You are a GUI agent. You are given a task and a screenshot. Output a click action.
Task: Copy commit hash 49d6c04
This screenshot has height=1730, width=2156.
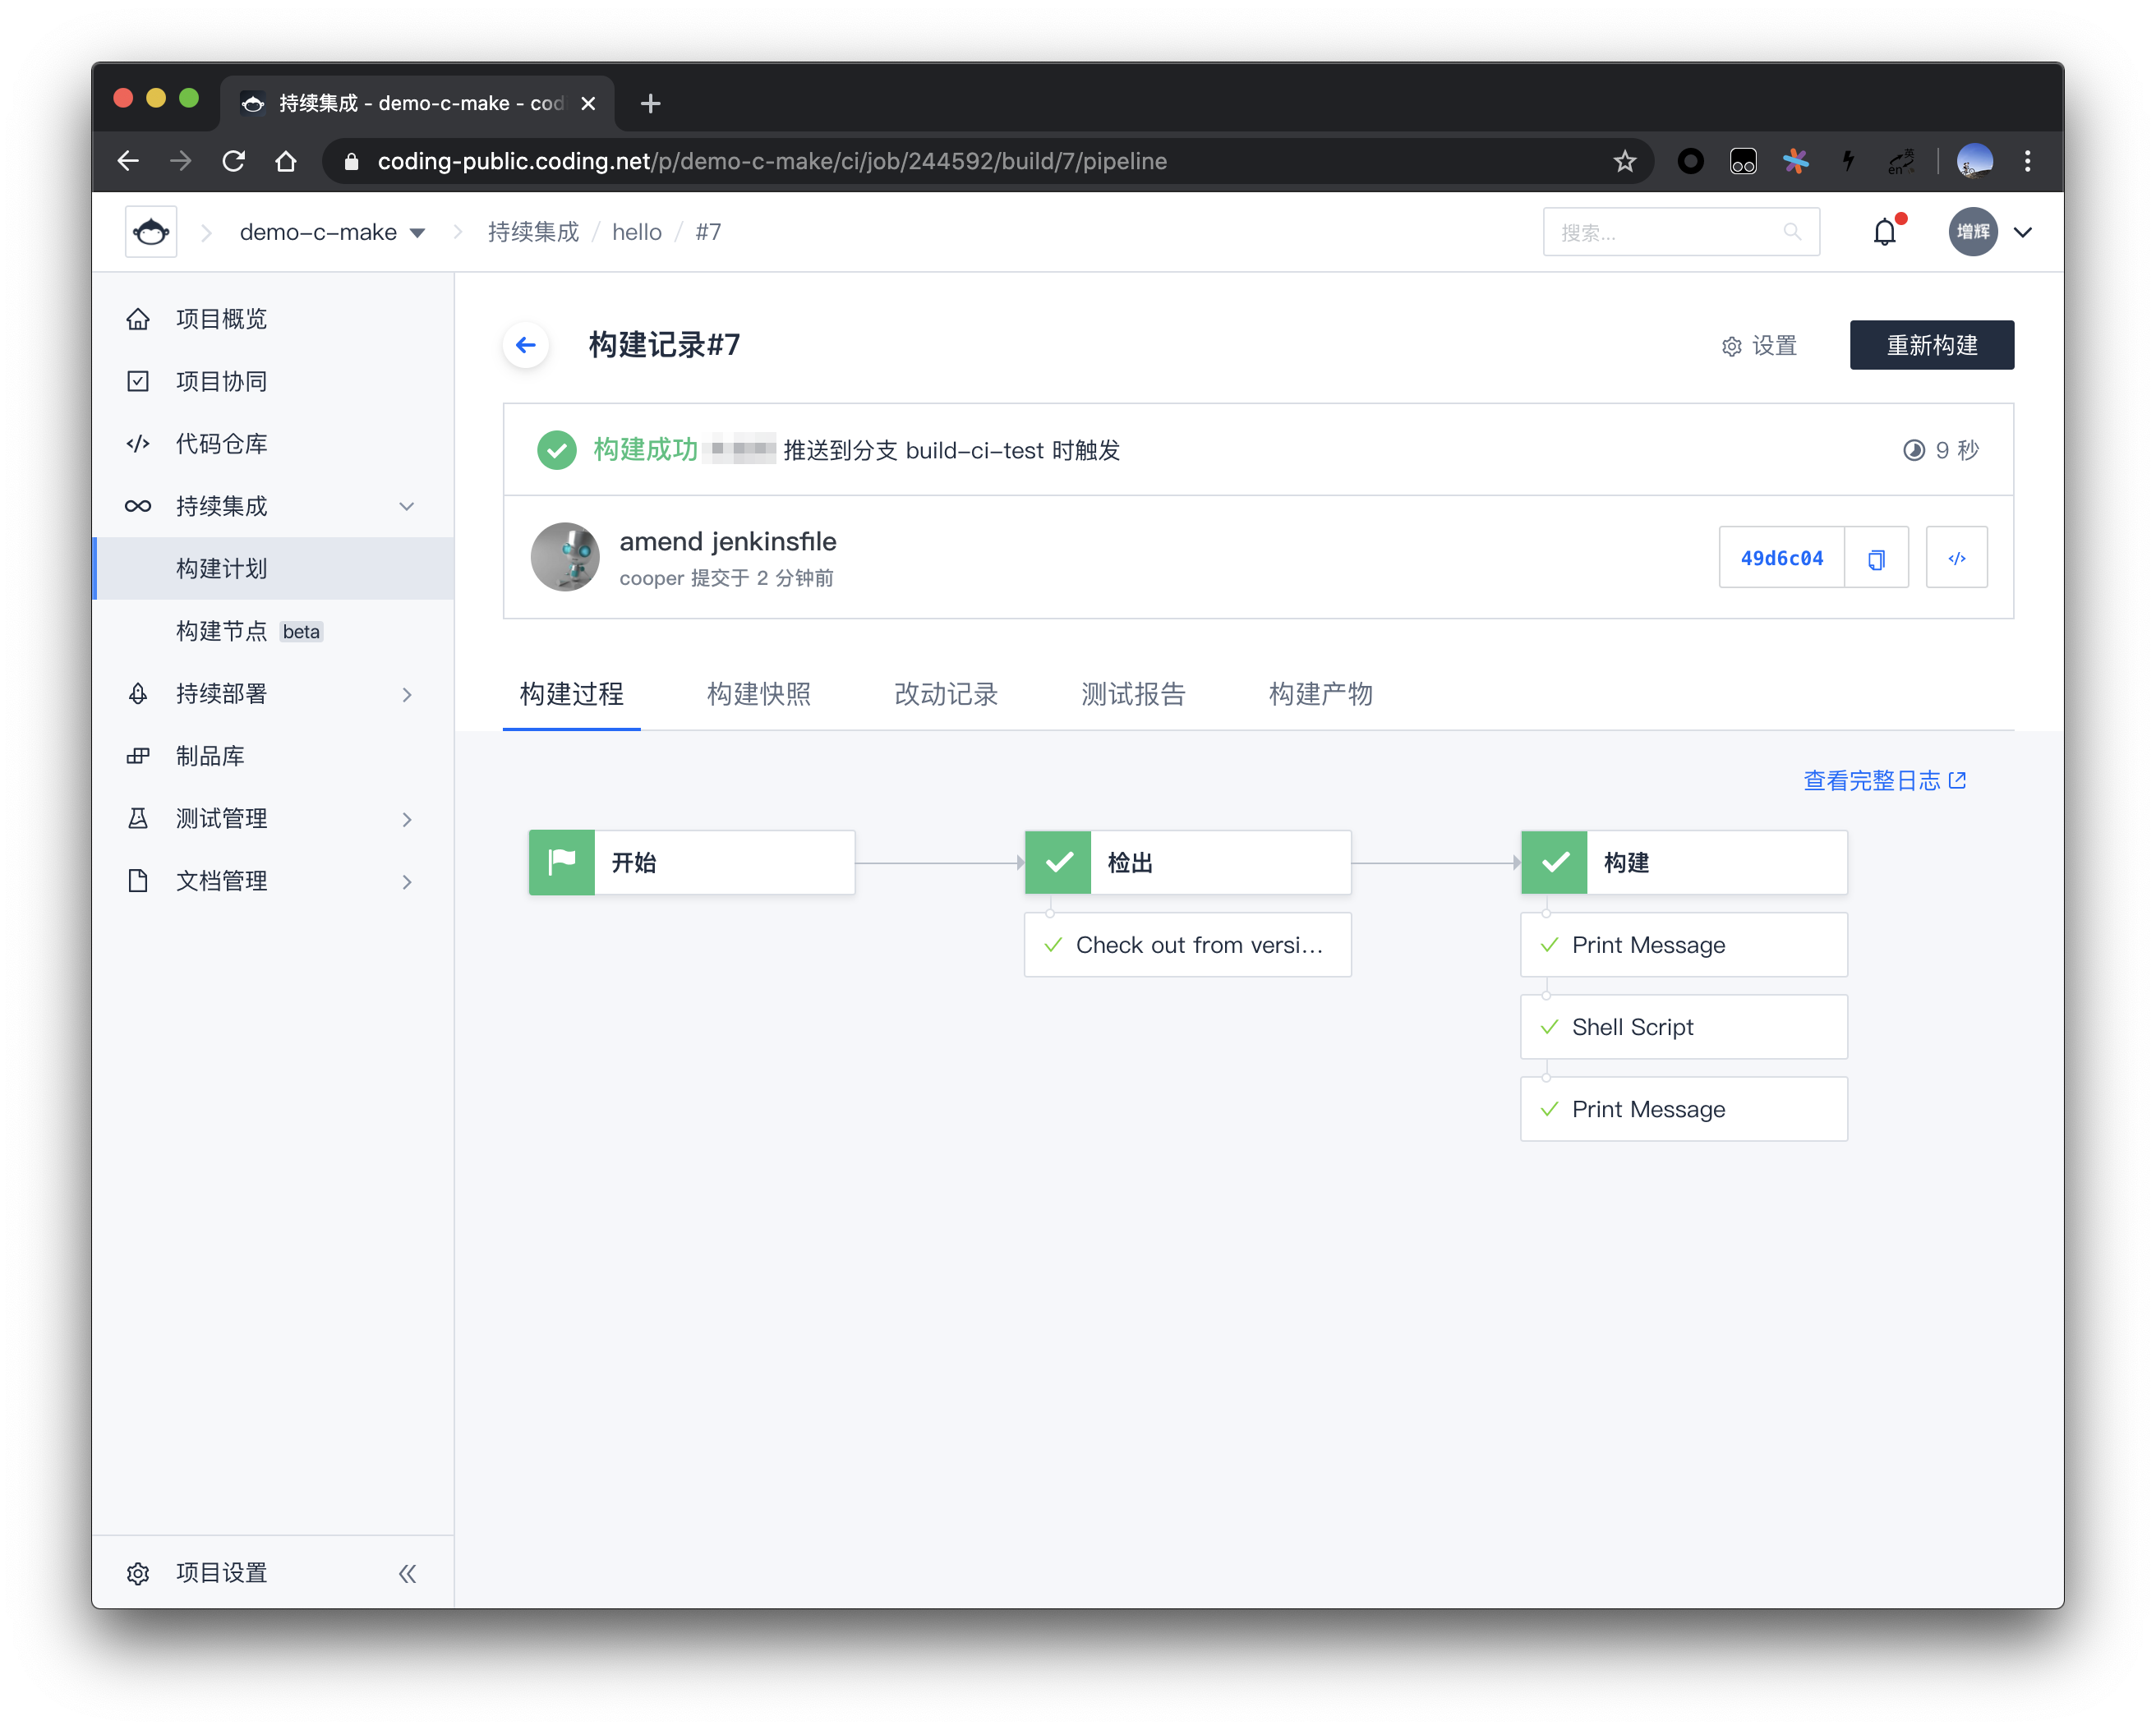click(1876, 558)
